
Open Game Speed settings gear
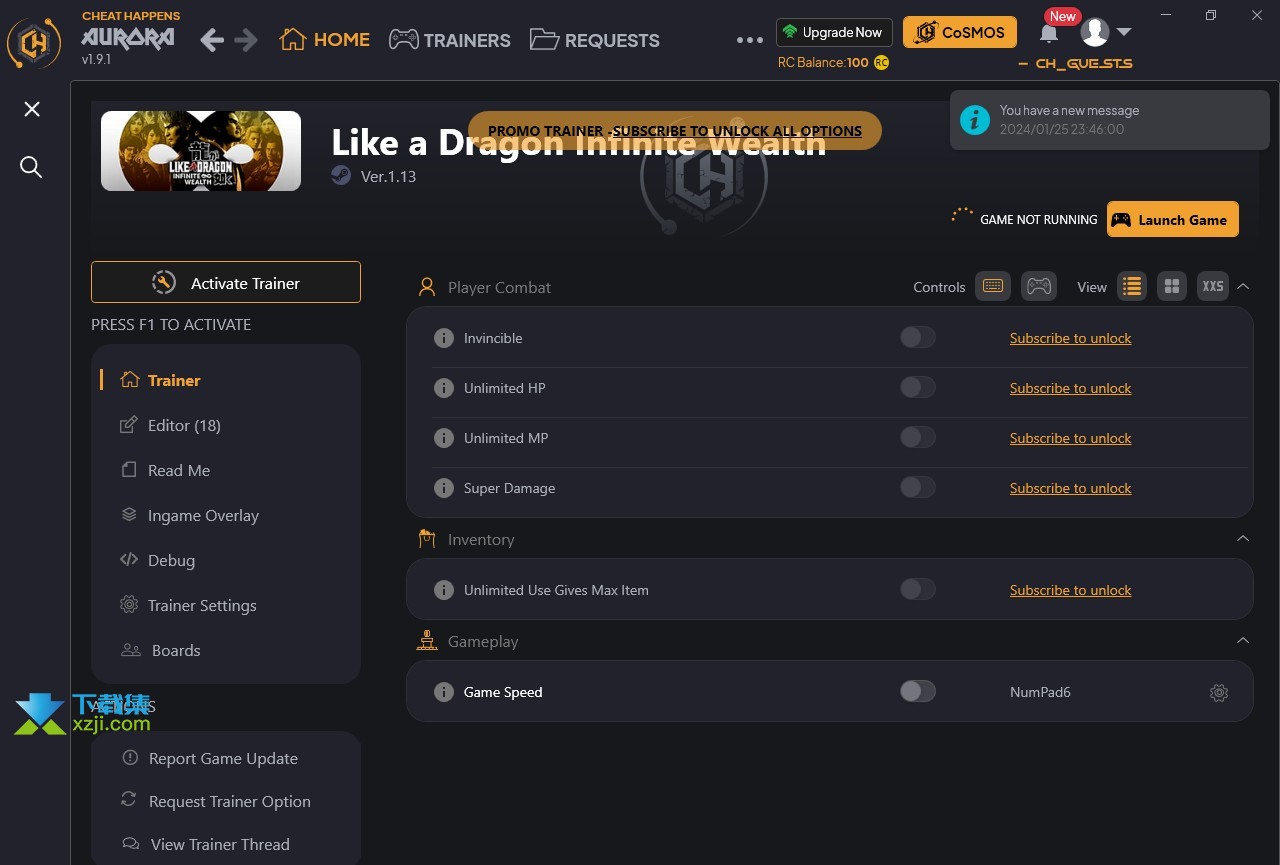1219,692
